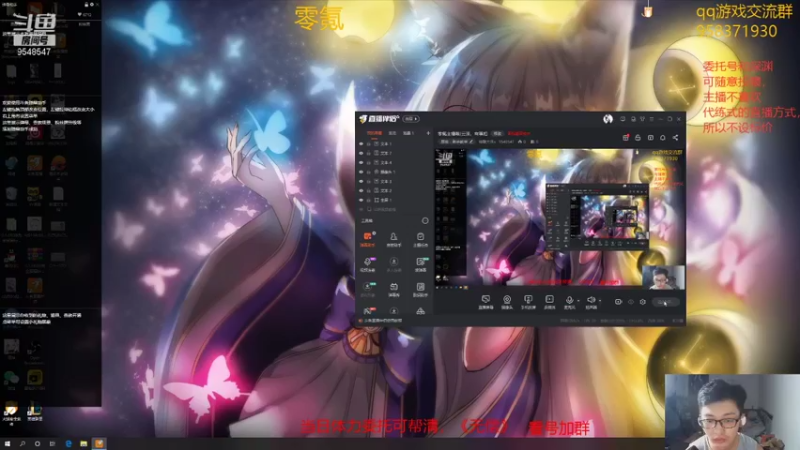Open the mode pill next to app logo
Viewport: 800px width, 450px height.
(x=411, y=119)
